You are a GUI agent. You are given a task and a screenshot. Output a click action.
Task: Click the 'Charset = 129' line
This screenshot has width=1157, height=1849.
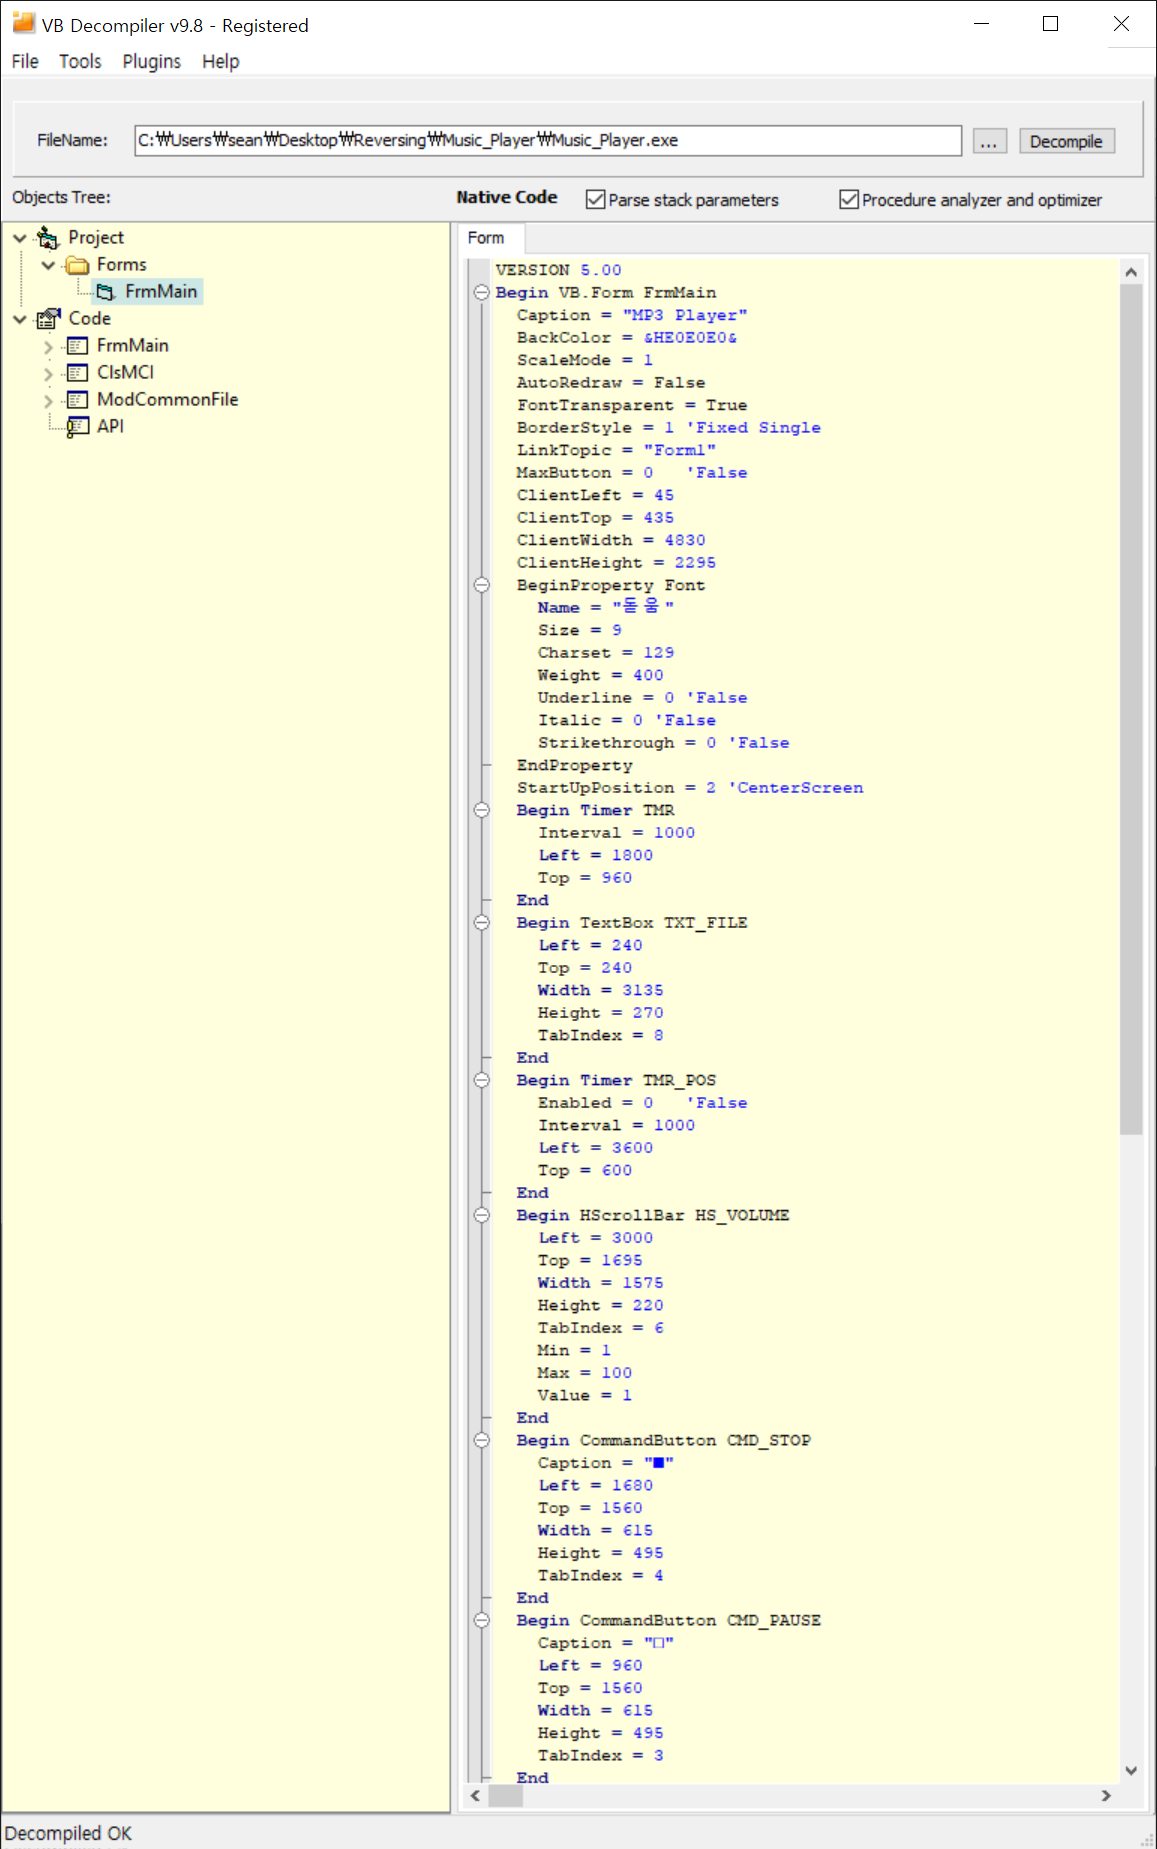coord(606,653)
